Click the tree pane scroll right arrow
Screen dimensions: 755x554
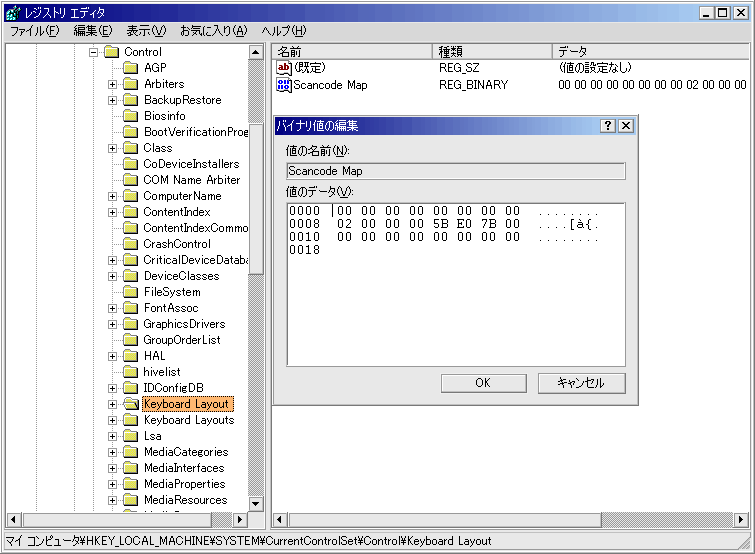pyautogui.click(x=240, y=519)
